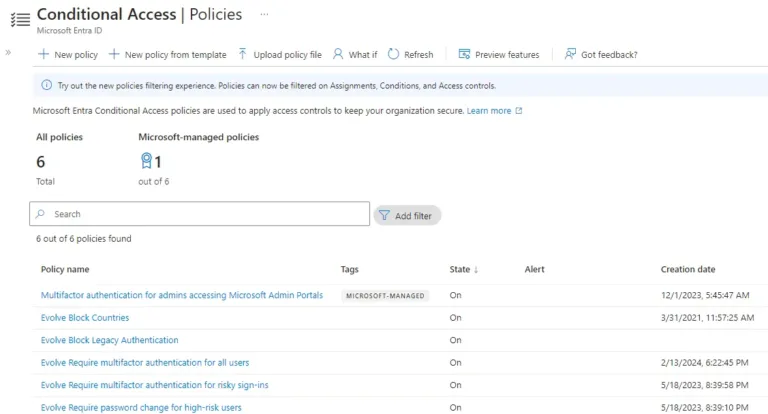Image resolution: width=768 pixels, height=414 pixels.
Task: Follow the Learn more link
Action: [489, 111]
